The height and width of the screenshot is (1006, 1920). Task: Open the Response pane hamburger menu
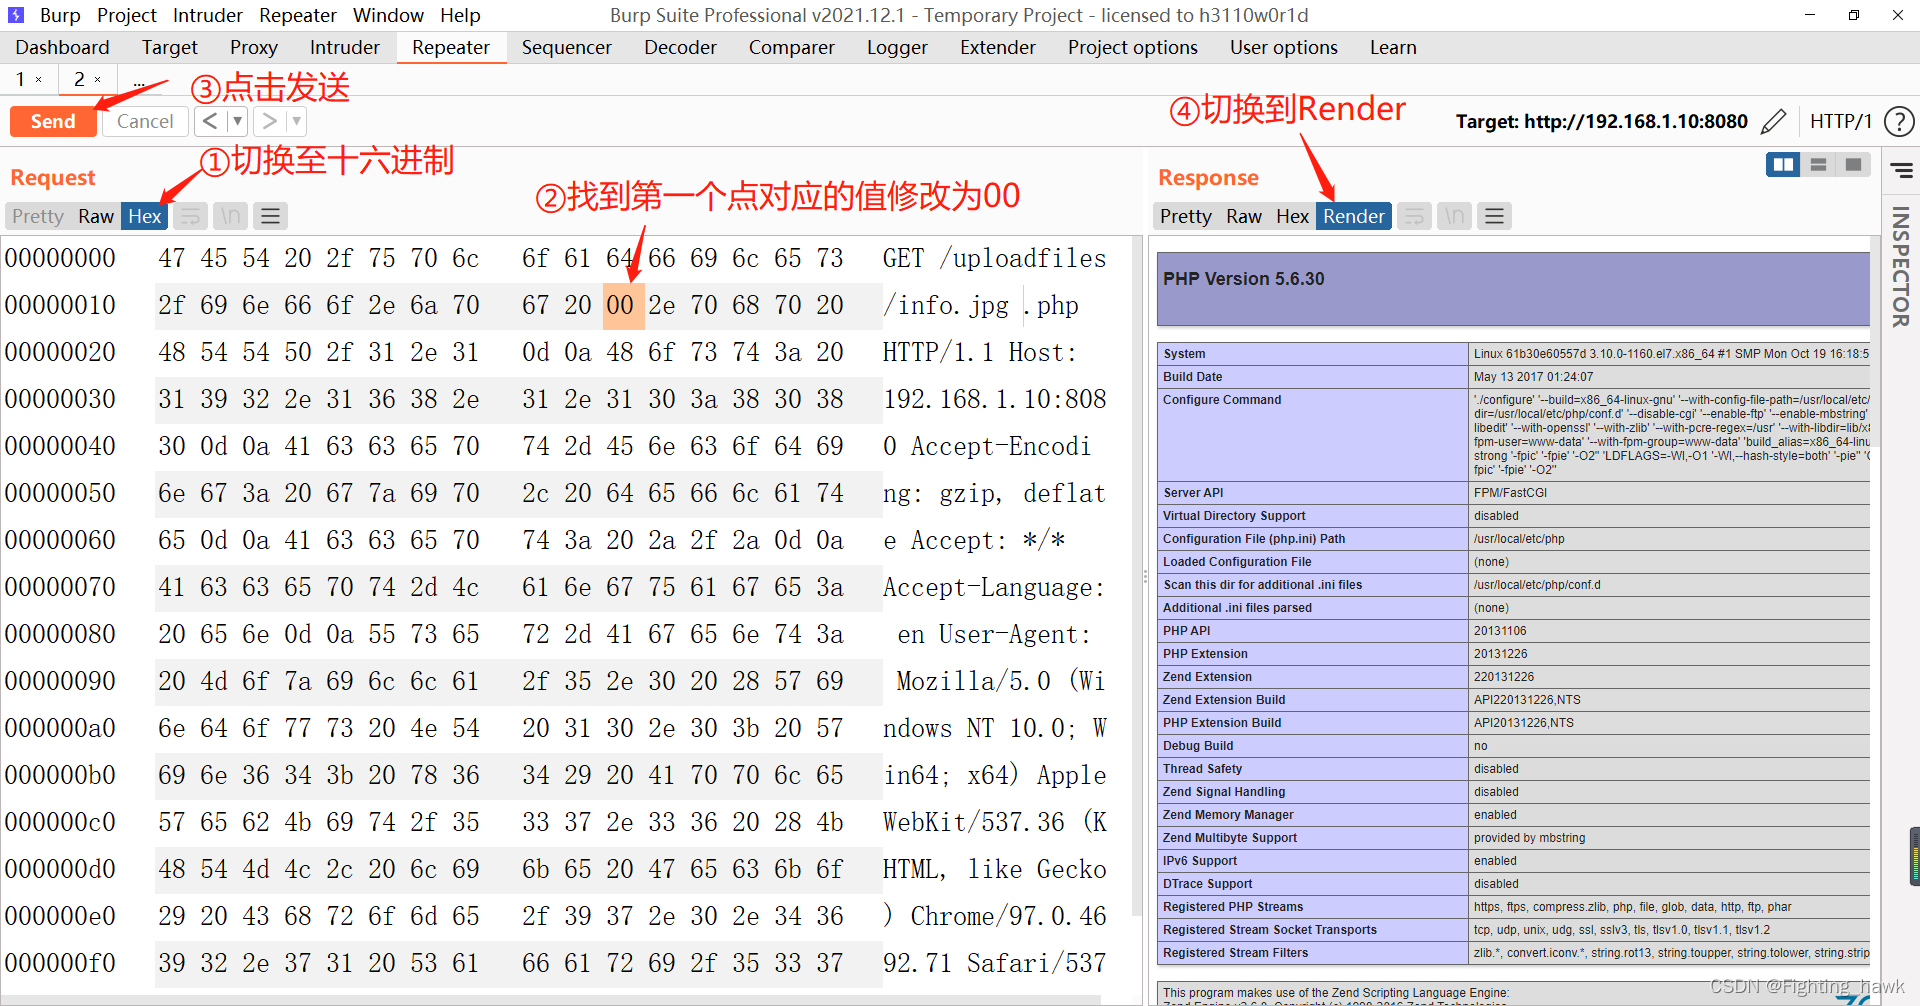(x=1494, y=216)
